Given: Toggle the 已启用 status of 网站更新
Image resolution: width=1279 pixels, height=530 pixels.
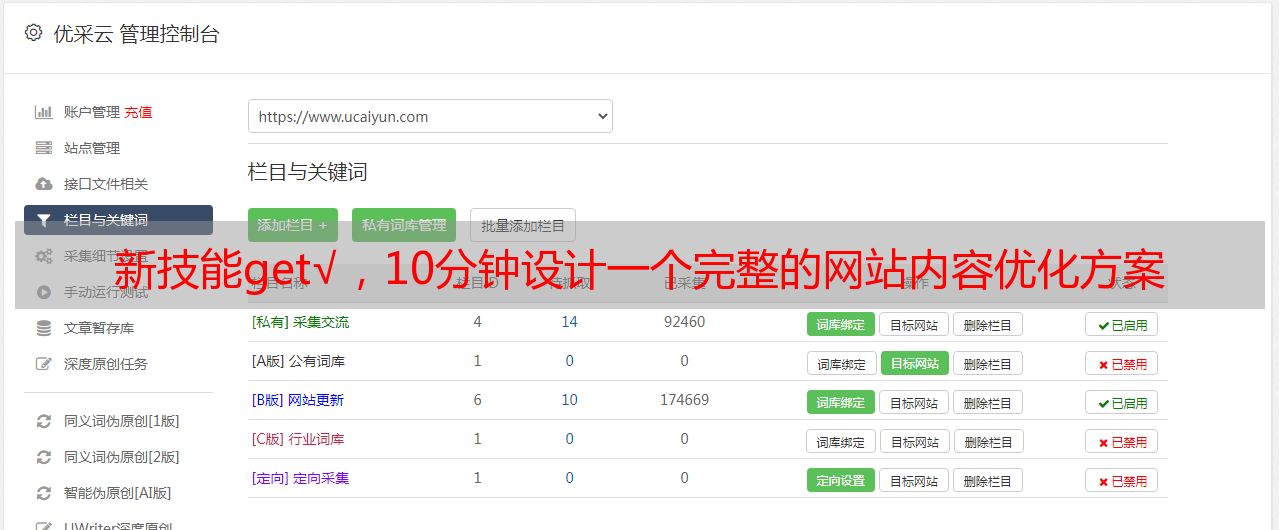Looking at the screenshot, I should (1121, 402).
